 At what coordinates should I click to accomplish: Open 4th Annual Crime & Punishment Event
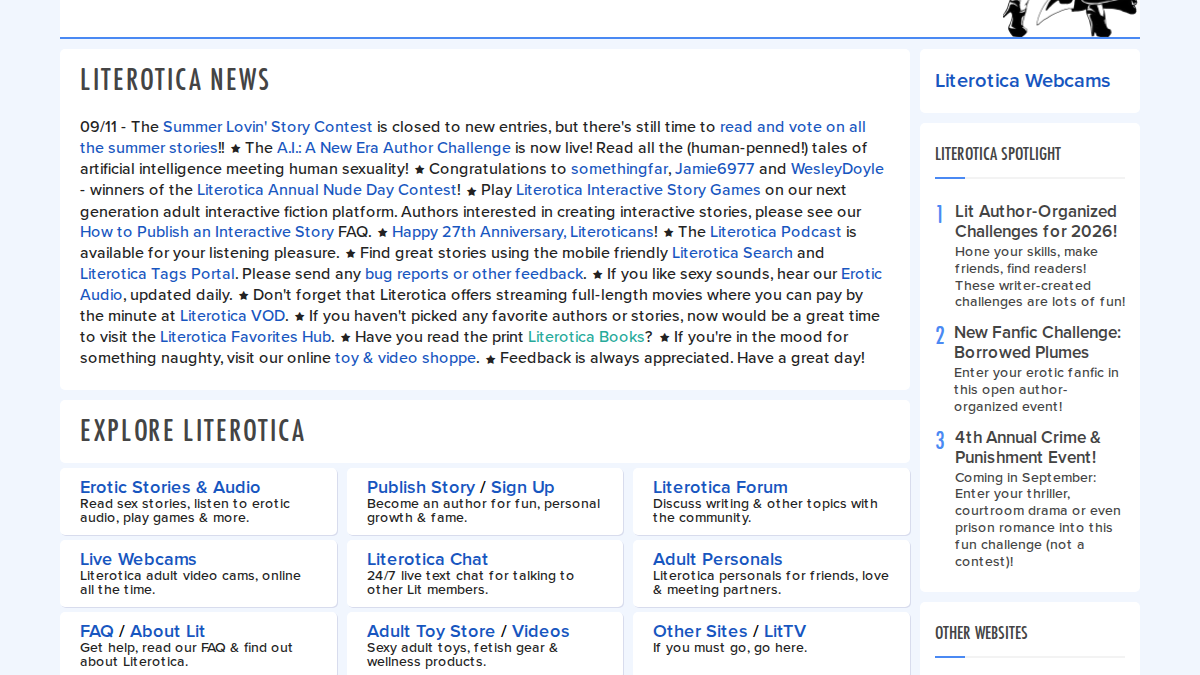[1028, 447]
